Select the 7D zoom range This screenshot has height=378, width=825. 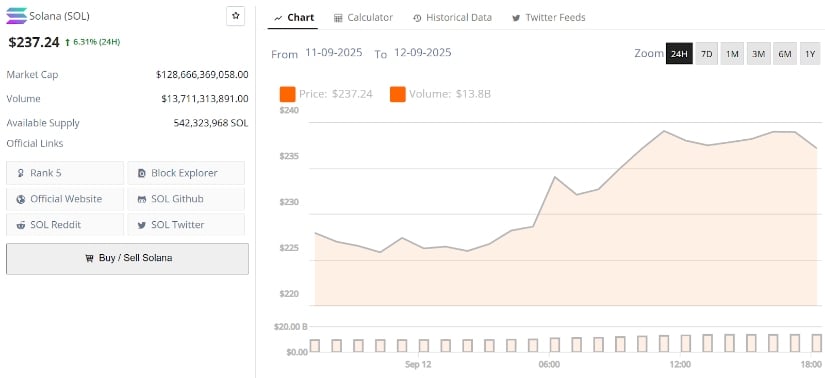(707, 54)
